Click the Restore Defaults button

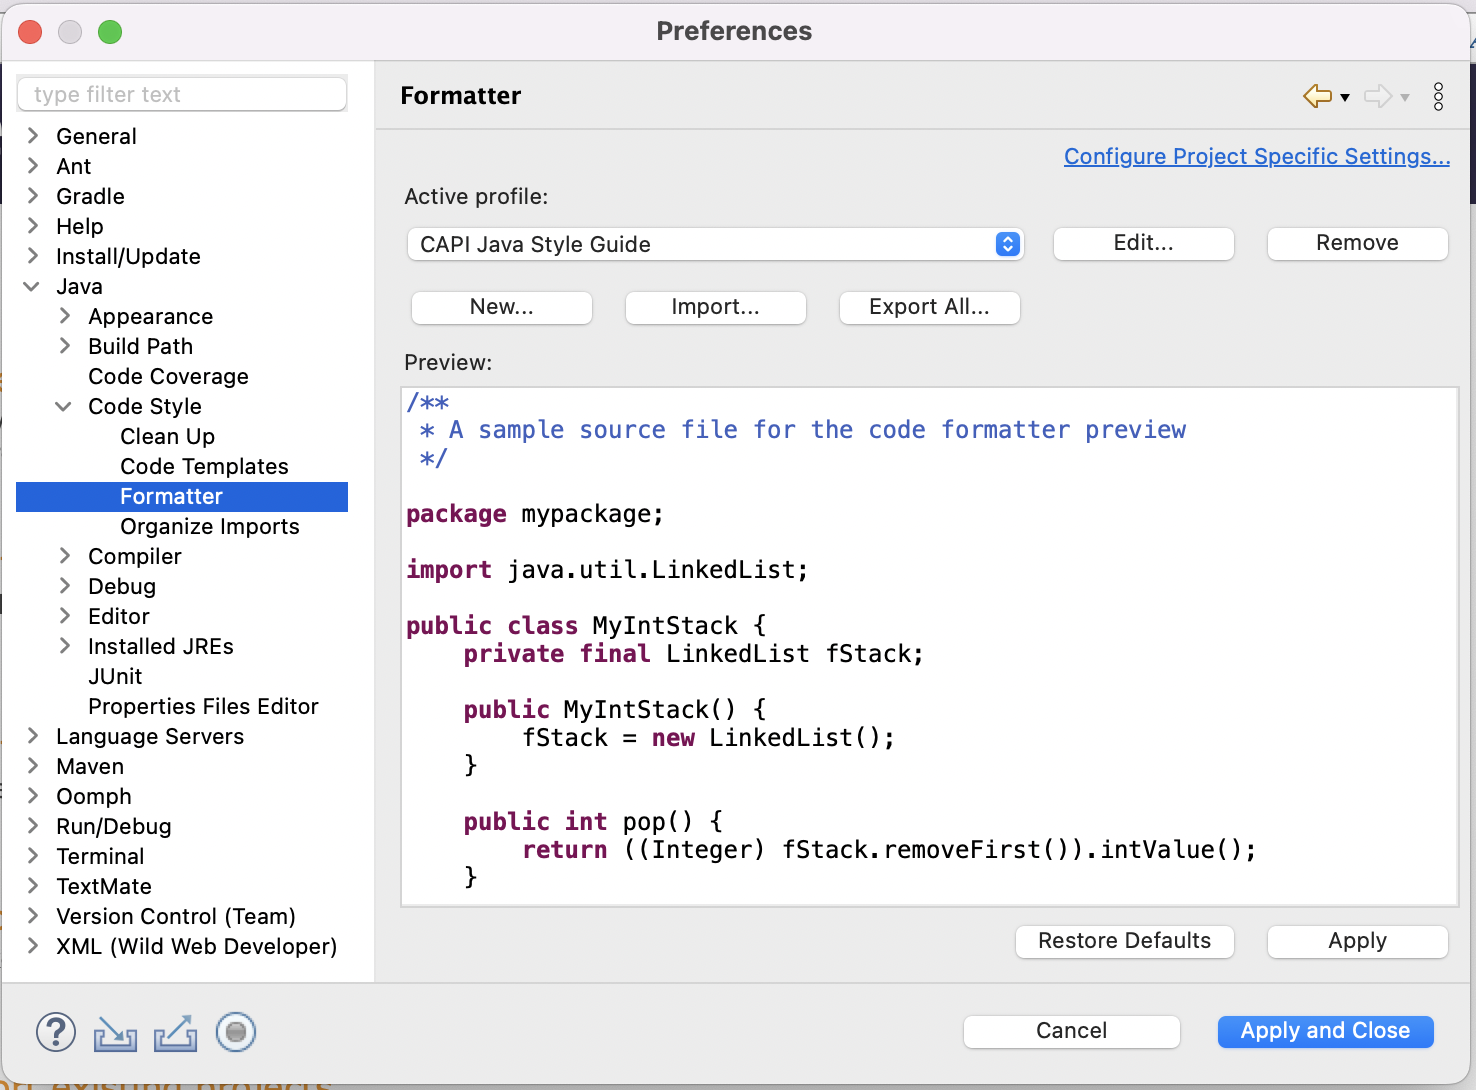click(1125, 941)
